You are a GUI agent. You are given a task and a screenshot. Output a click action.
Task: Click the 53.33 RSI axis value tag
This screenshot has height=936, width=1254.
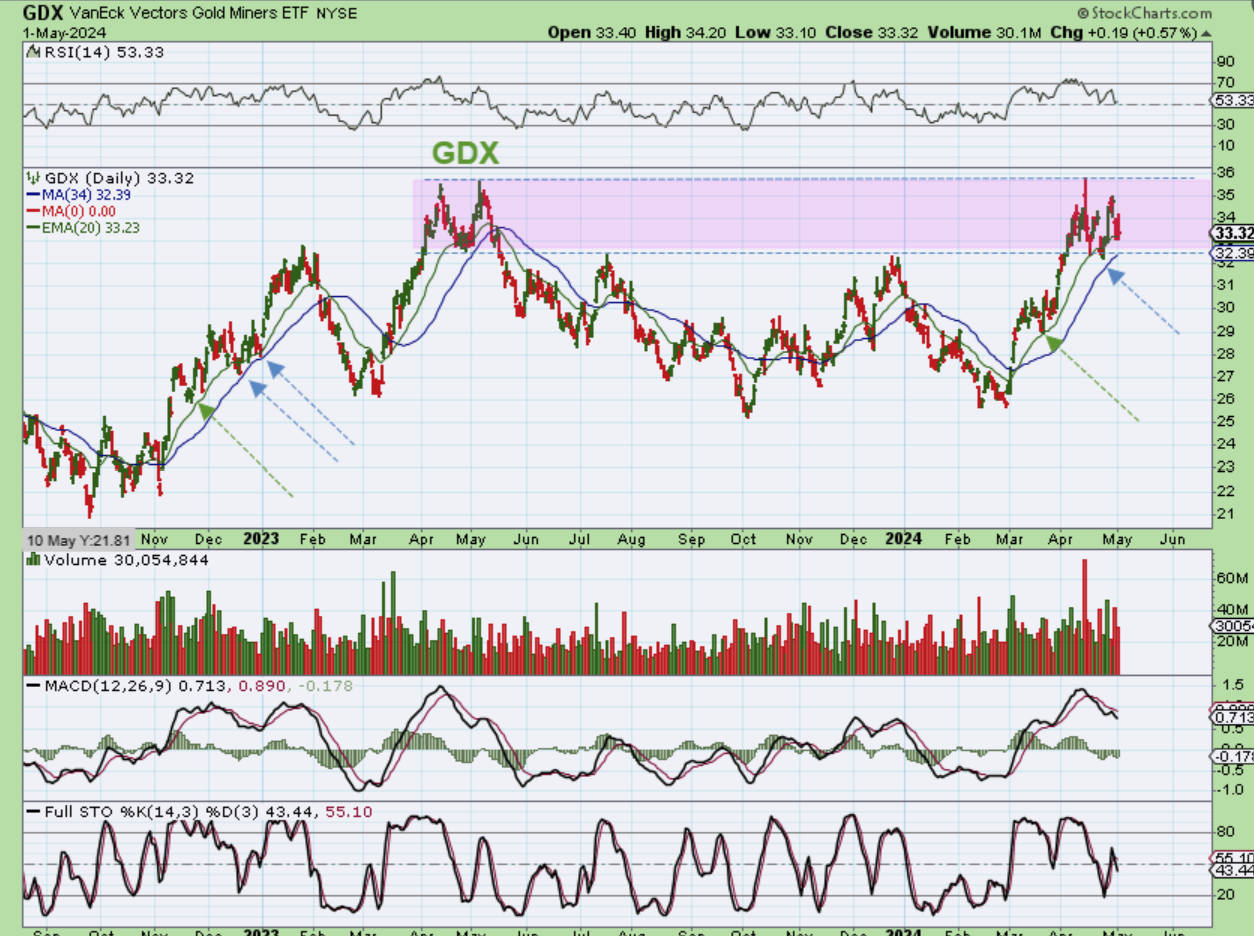pyautogui.click(x=1233, y=101)
